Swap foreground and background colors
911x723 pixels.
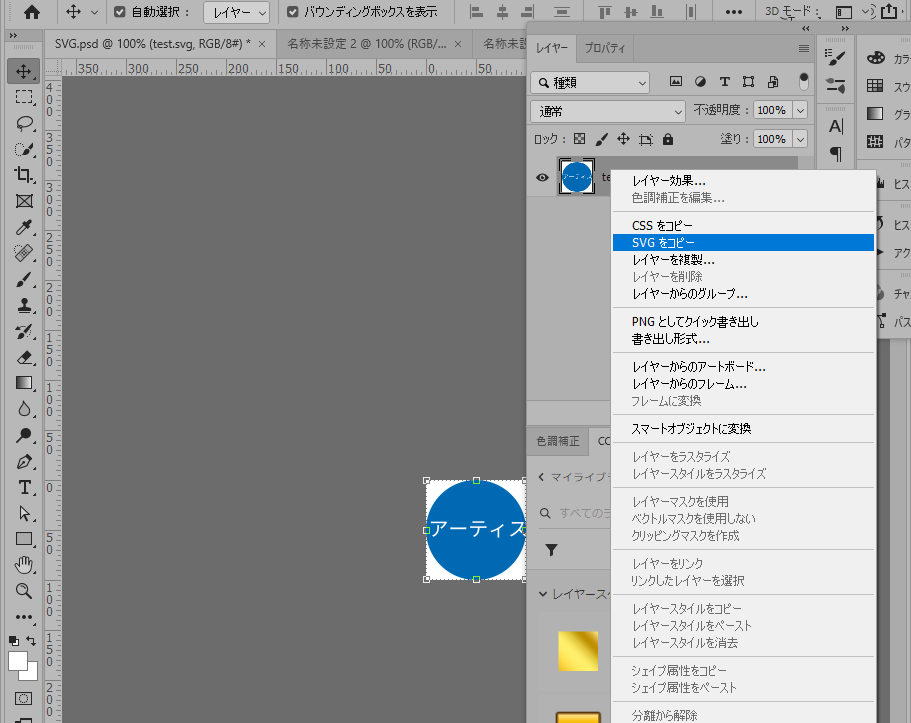[31, 640]
